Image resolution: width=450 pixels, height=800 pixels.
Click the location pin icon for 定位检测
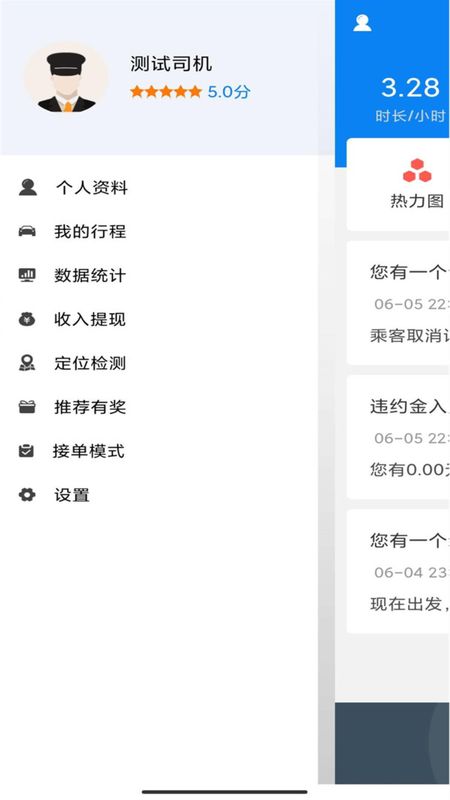click(27, 363)
